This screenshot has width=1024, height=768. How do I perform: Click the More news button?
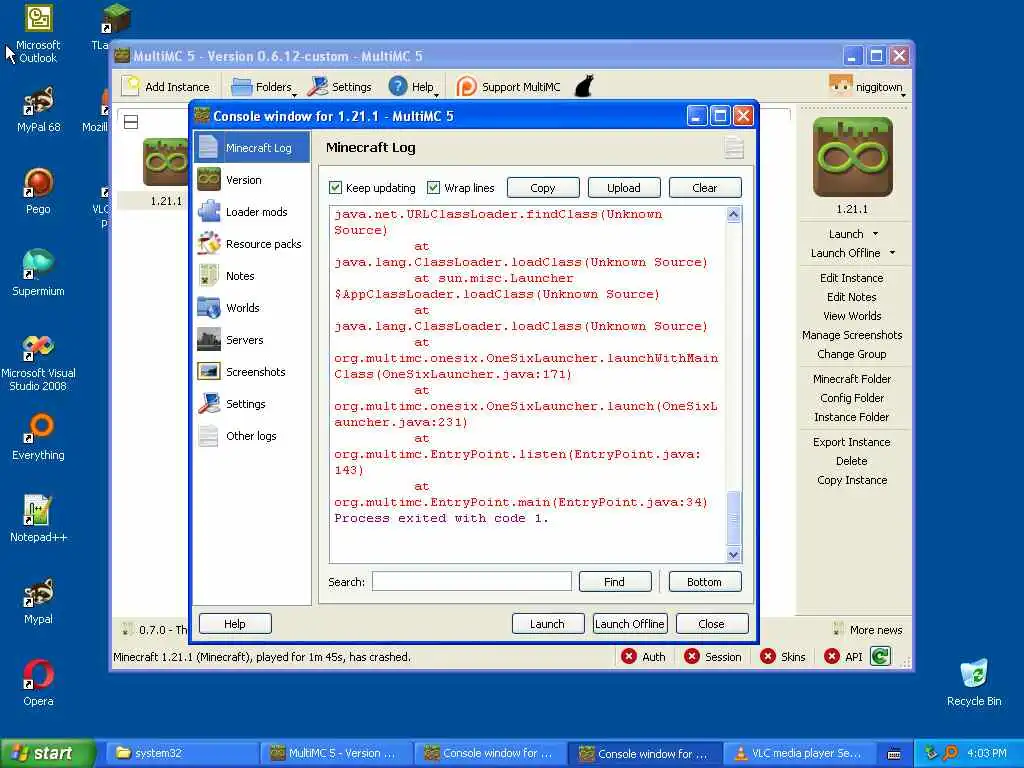coord(869,630)
